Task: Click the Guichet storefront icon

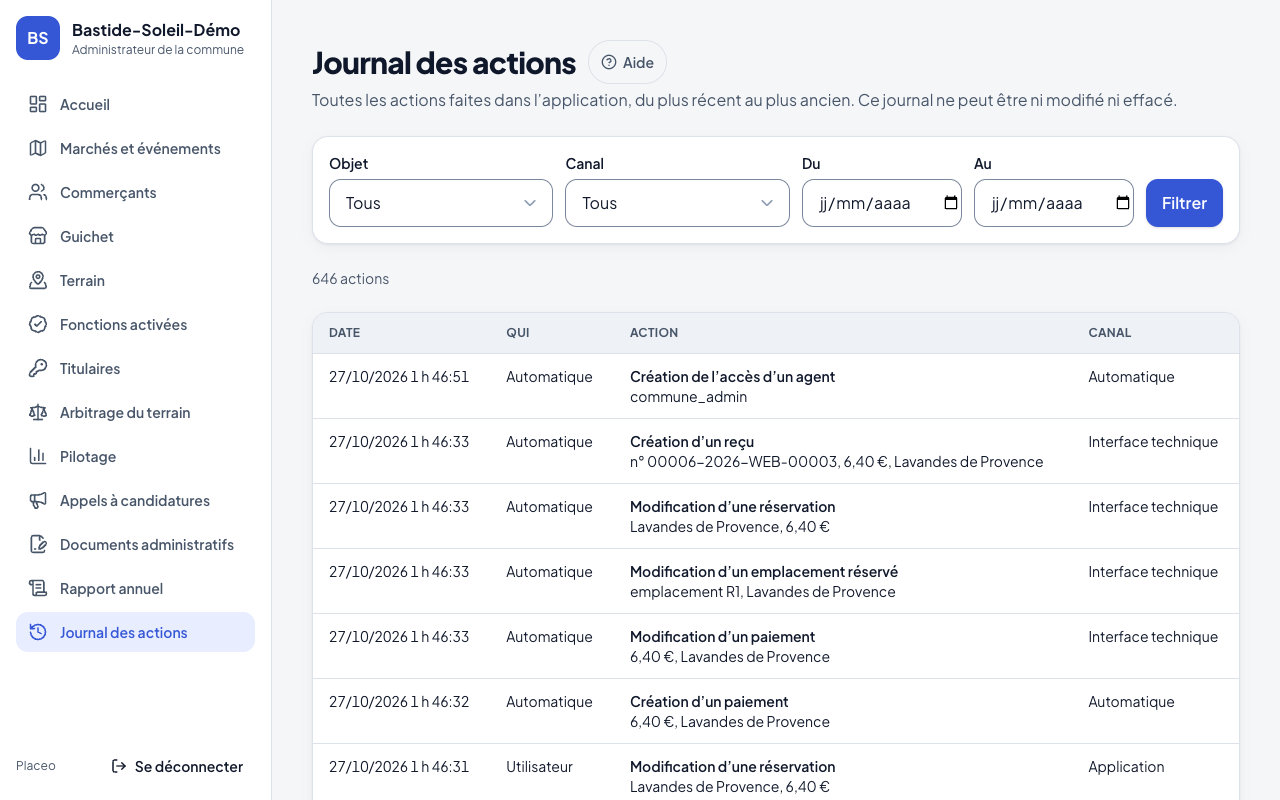Action: (38, 236)
